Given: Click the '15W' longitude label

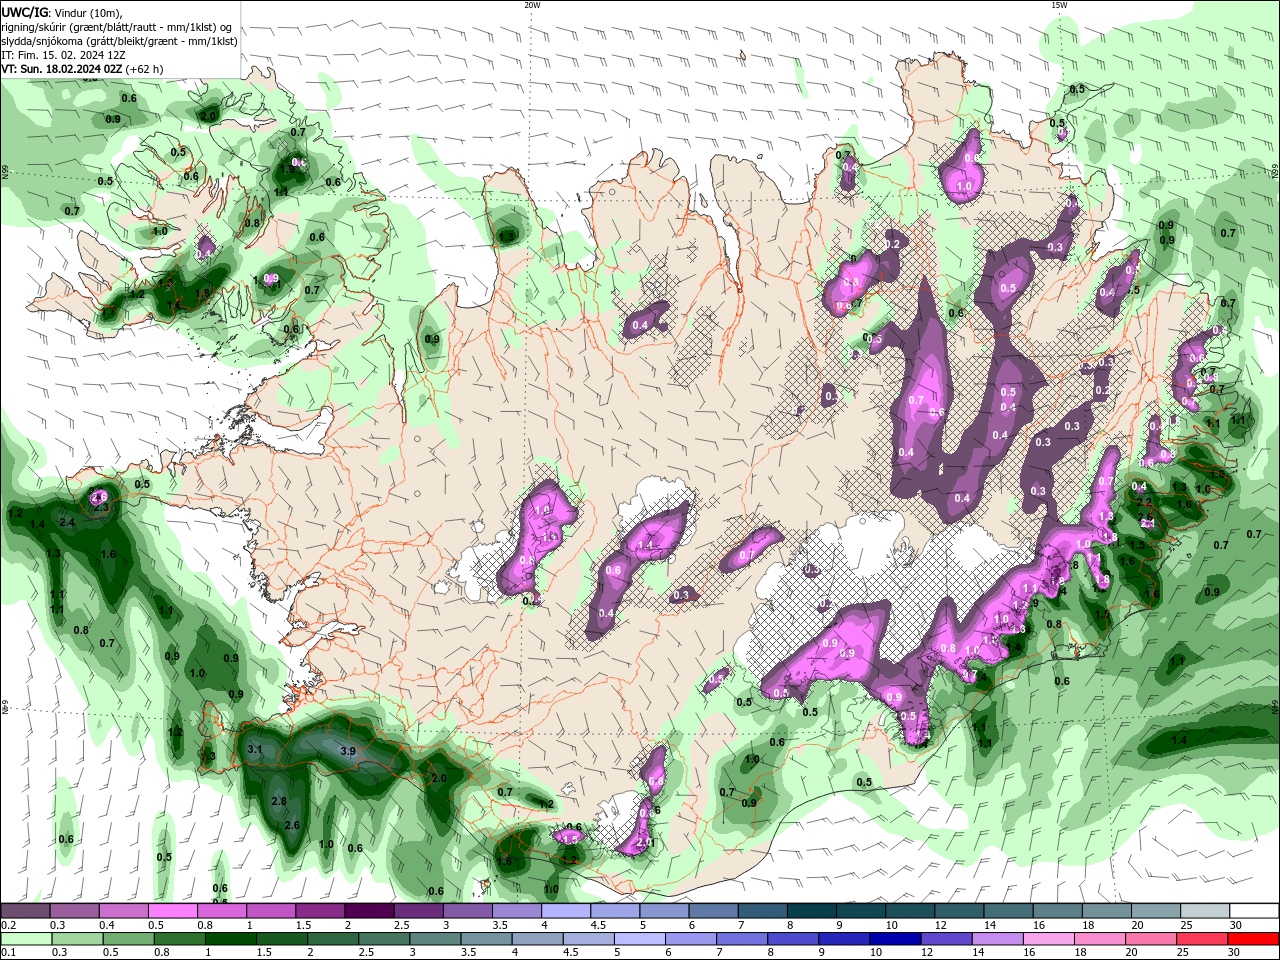Looking at the screenshot, I should click(1058, 5).
